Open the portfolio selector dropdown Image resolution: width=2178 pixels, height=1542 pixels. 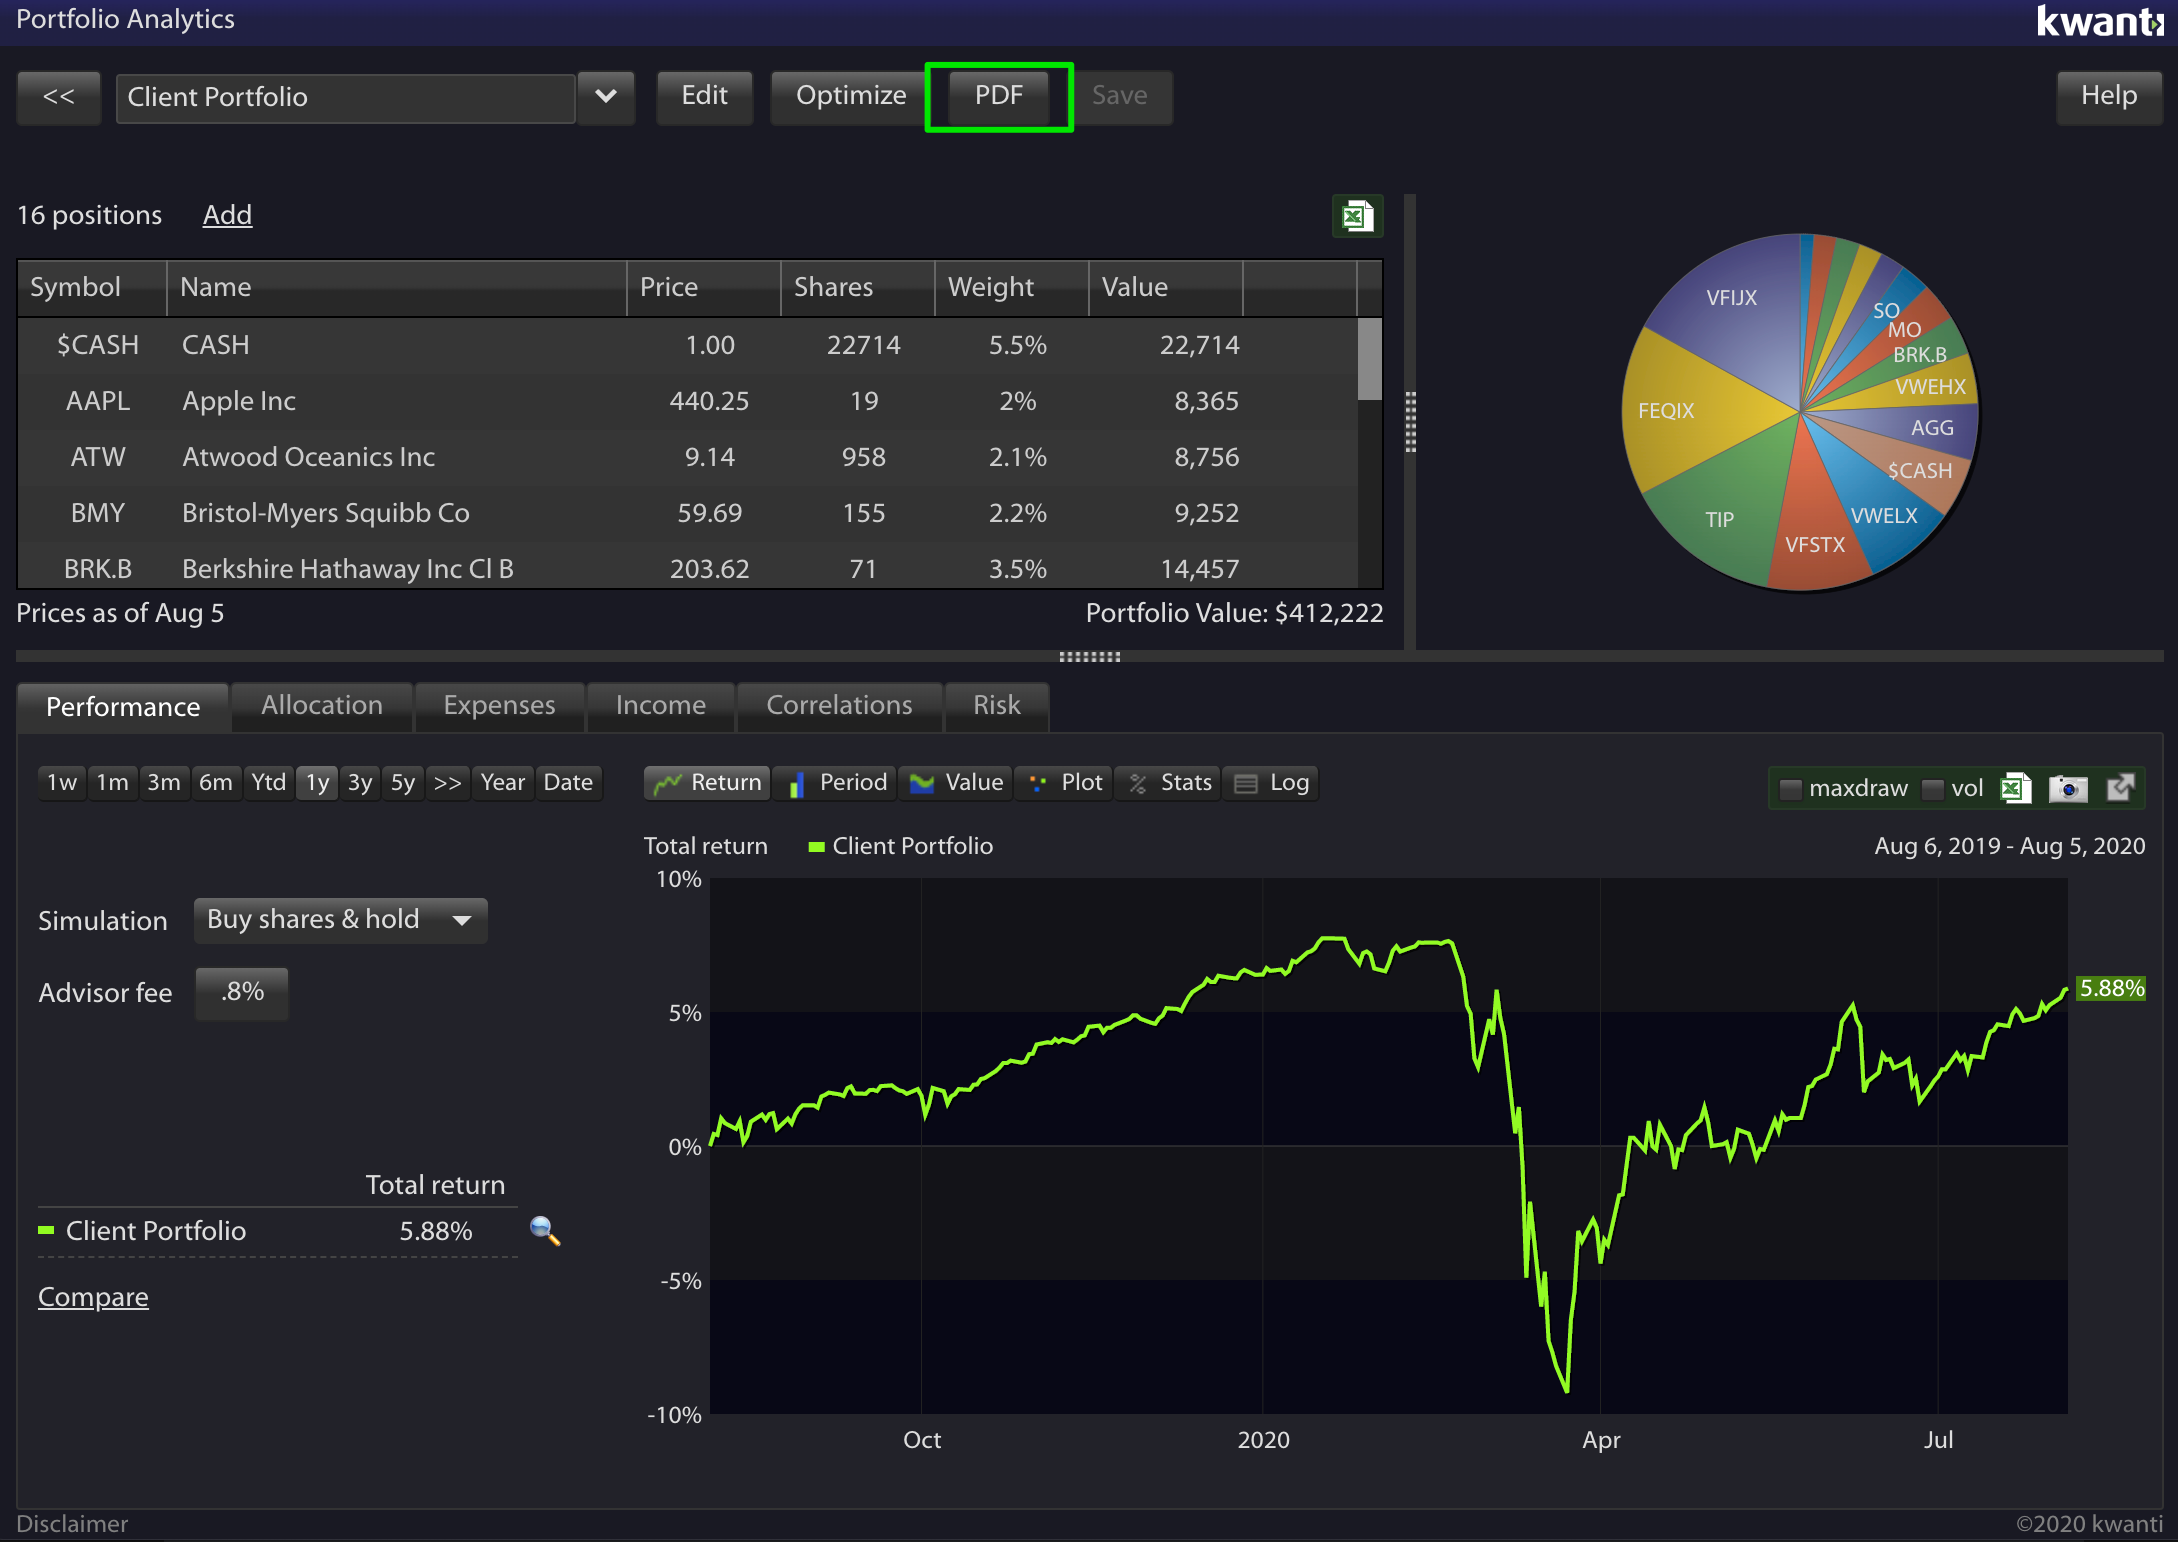pyautogui.click(x=606, y=97)
